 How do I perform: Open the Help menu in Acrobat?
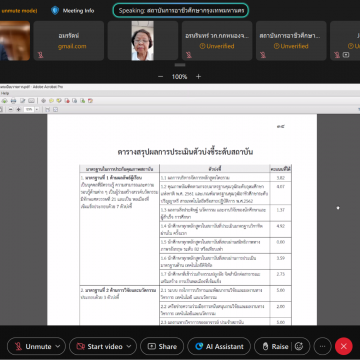tap(4, 93)
